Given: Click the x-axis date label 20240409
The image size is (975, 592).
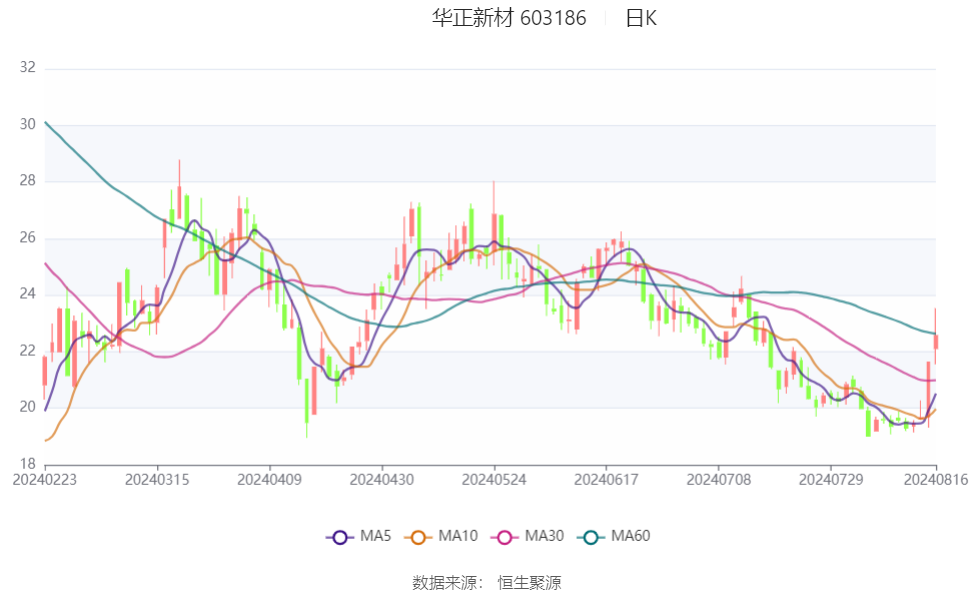Looking at the screenshot, I should (x=270, y=480).
